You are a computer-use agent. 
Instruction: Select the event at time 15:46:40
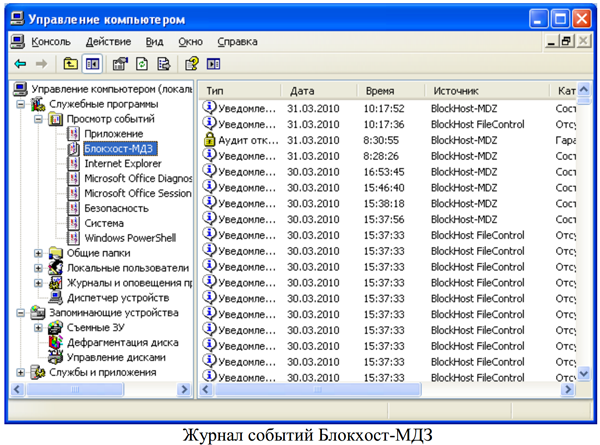click(x=388, y=188)
